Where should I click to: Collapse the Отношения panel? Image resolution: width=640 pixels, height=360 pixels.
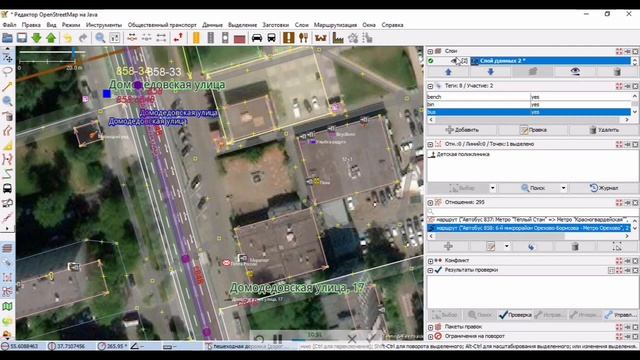(430, 203)
